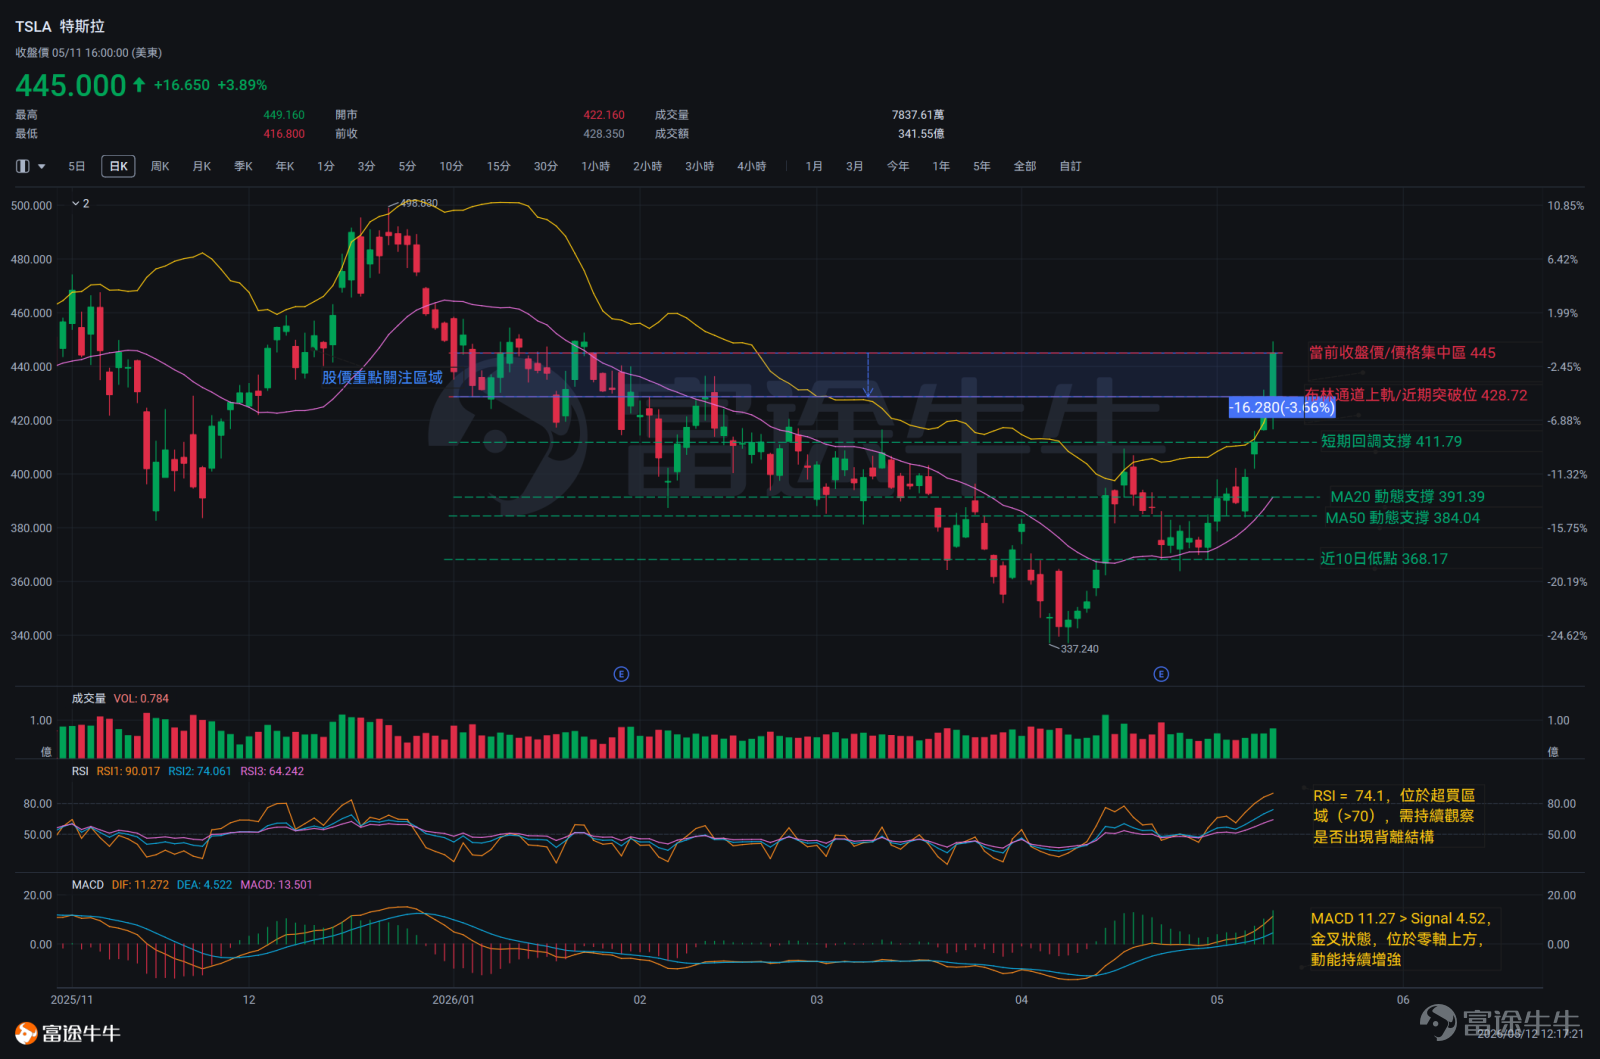The height and width of the screenshot is (1059, 1600).
Task: Set range to 1月
Action: 814,166
